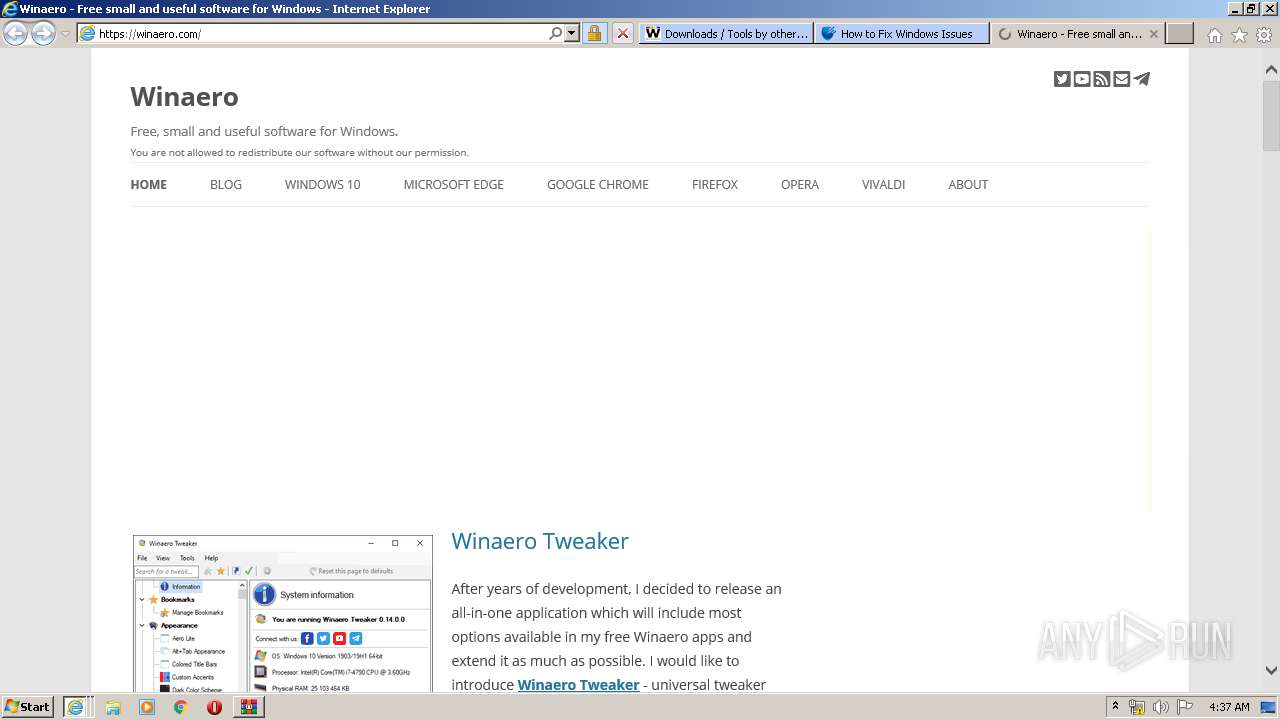Open the GOOGLE CHROME menu item
The height and width of the screenshot is (720, 1280).
coord(598,184)
